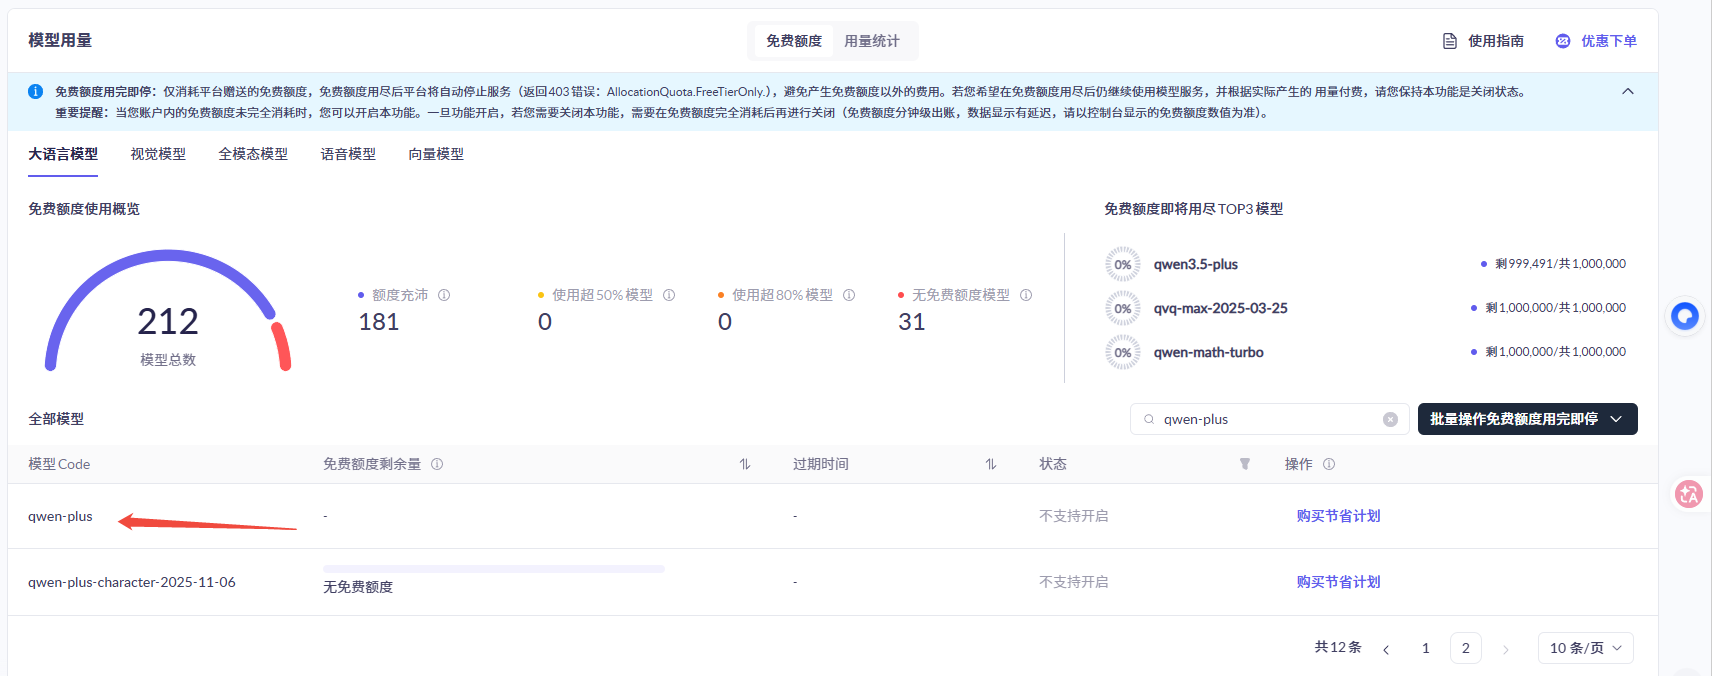Image resolution: width=1712 pixels, height=676 pixels.
Task: Open the blue chat assistant floating icon
Action: (1685, 316)
